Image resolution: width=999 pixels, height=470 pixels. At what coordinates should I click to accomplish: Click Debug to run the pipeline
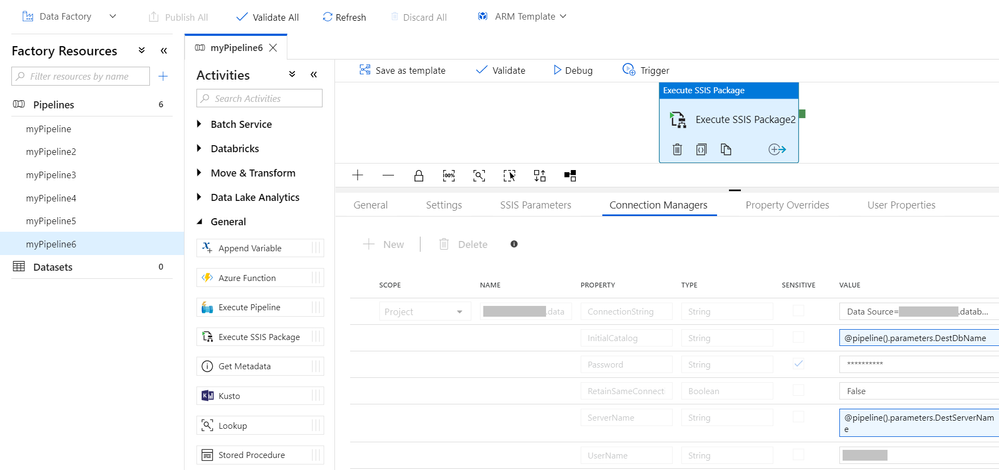(573, 70)
